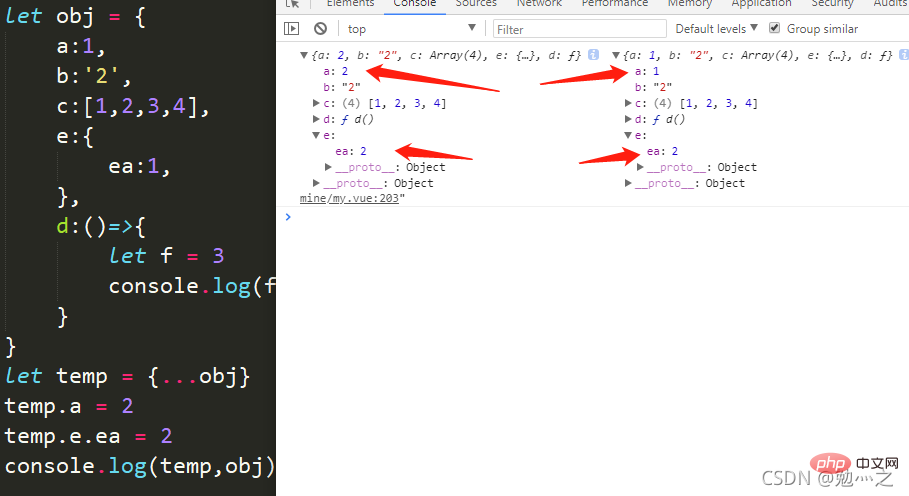Image resolution: width=909 pixels, height=496 pixels.
Task: Open the Memory tab
Action: pos(689,3)
